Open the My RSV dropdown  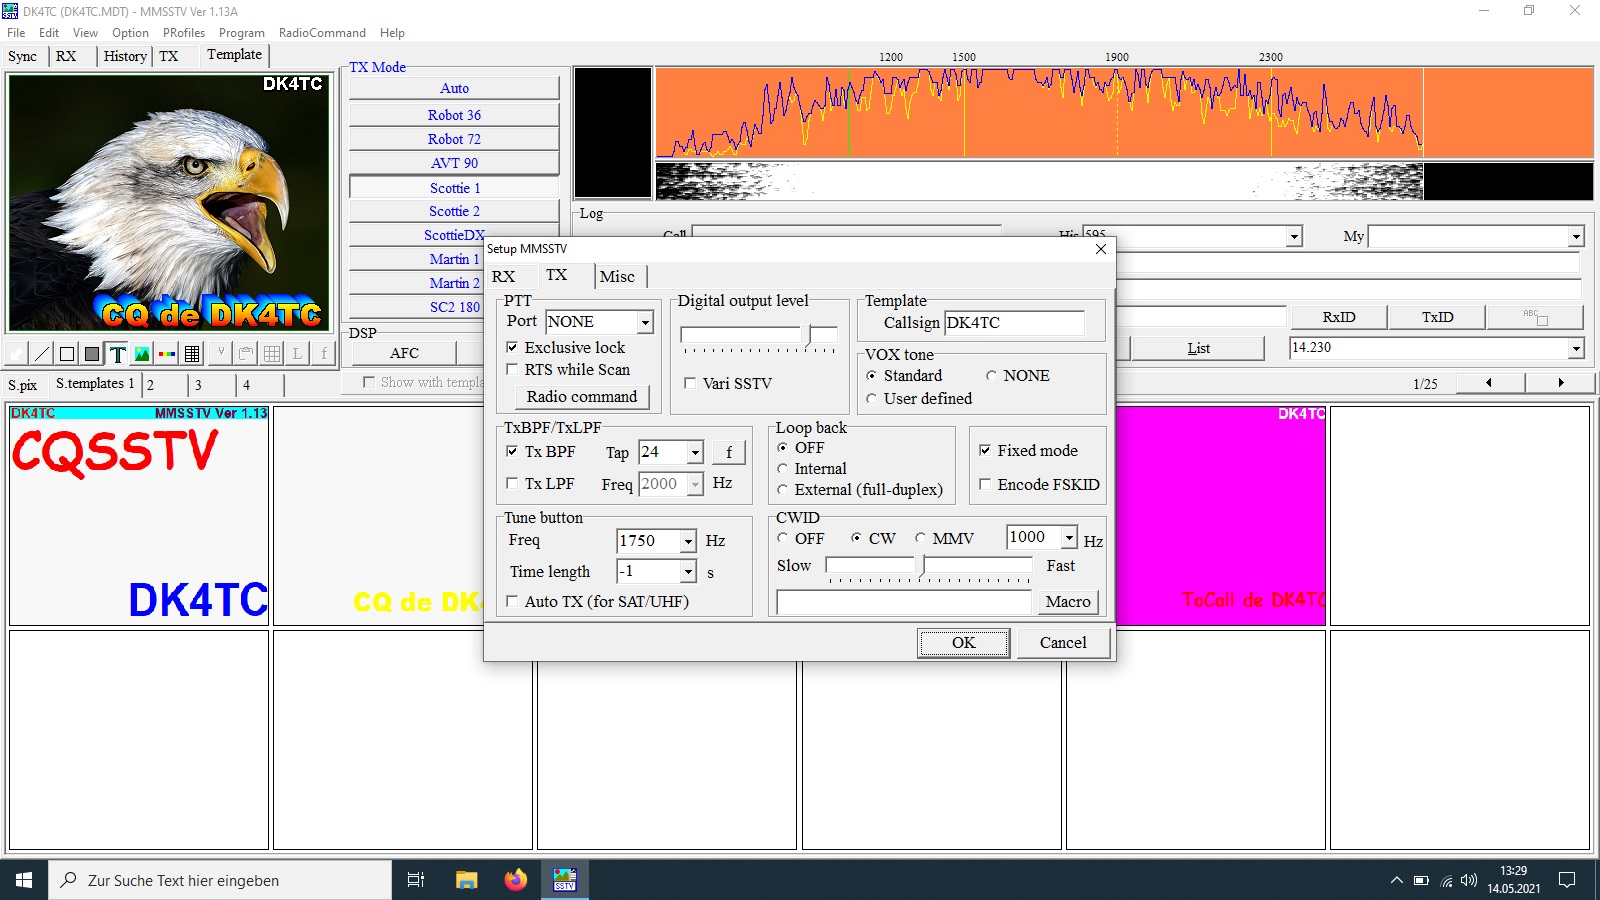coord(1576,236)
